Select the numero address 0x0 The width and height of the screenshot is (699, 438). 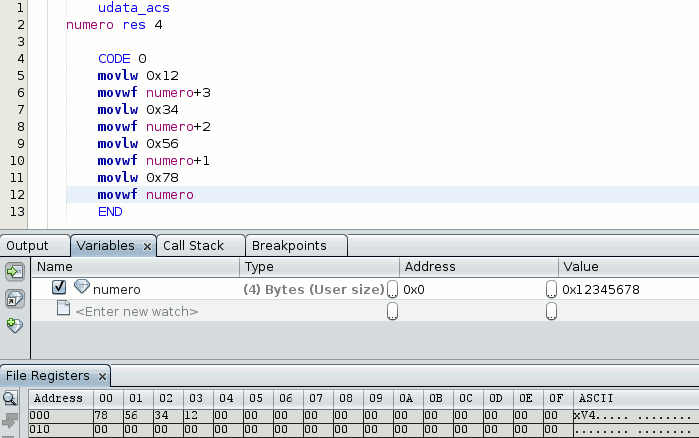click(414, 290)
